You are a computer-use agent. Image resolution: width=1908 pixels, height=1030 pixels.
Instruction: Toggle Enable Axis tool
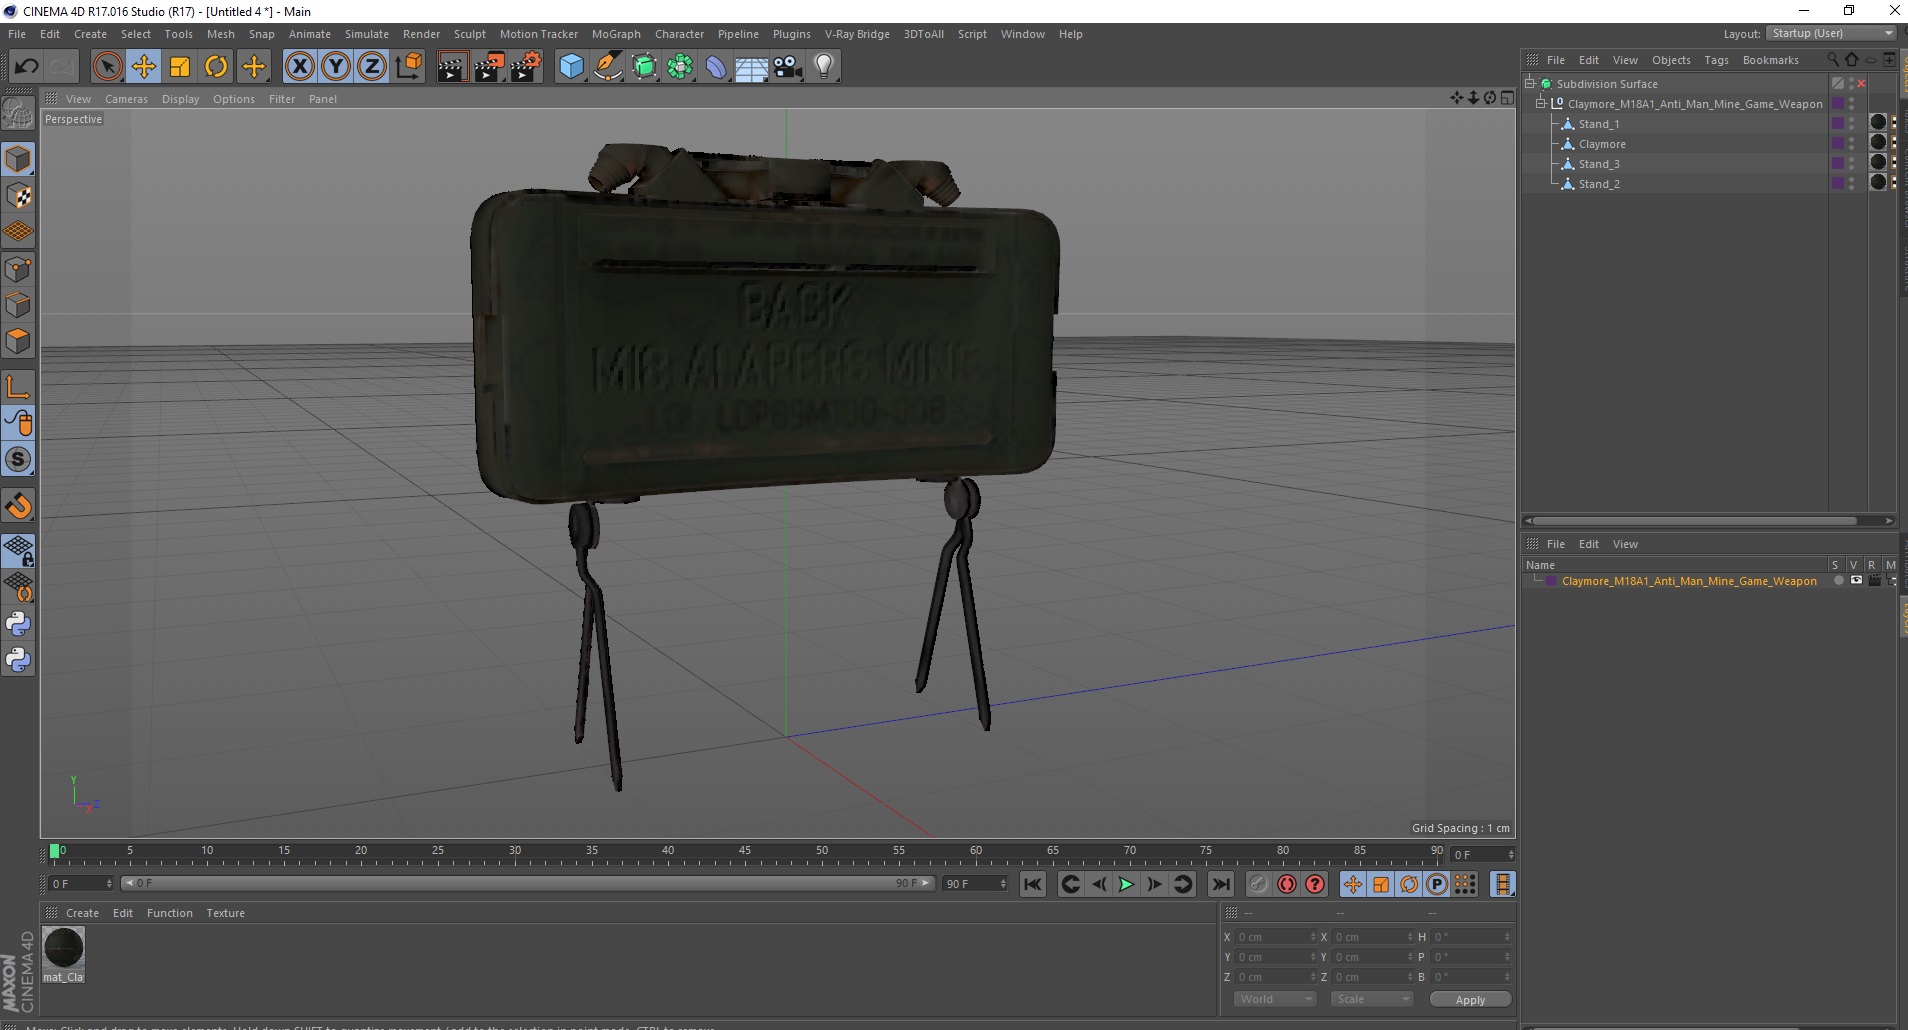[18, 387]
